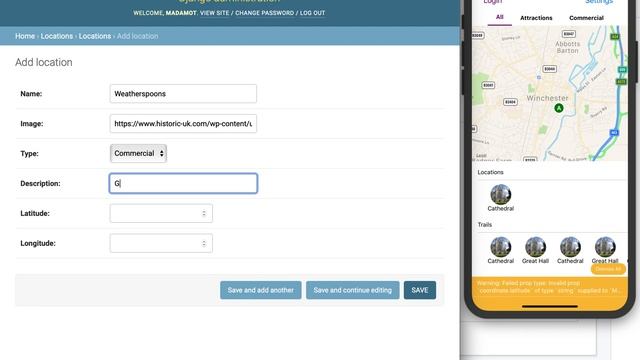The height and width of the screenshot is (360, 640).
Task: Switch to Commercial tab in phone app
Action: tap(586, 18)
